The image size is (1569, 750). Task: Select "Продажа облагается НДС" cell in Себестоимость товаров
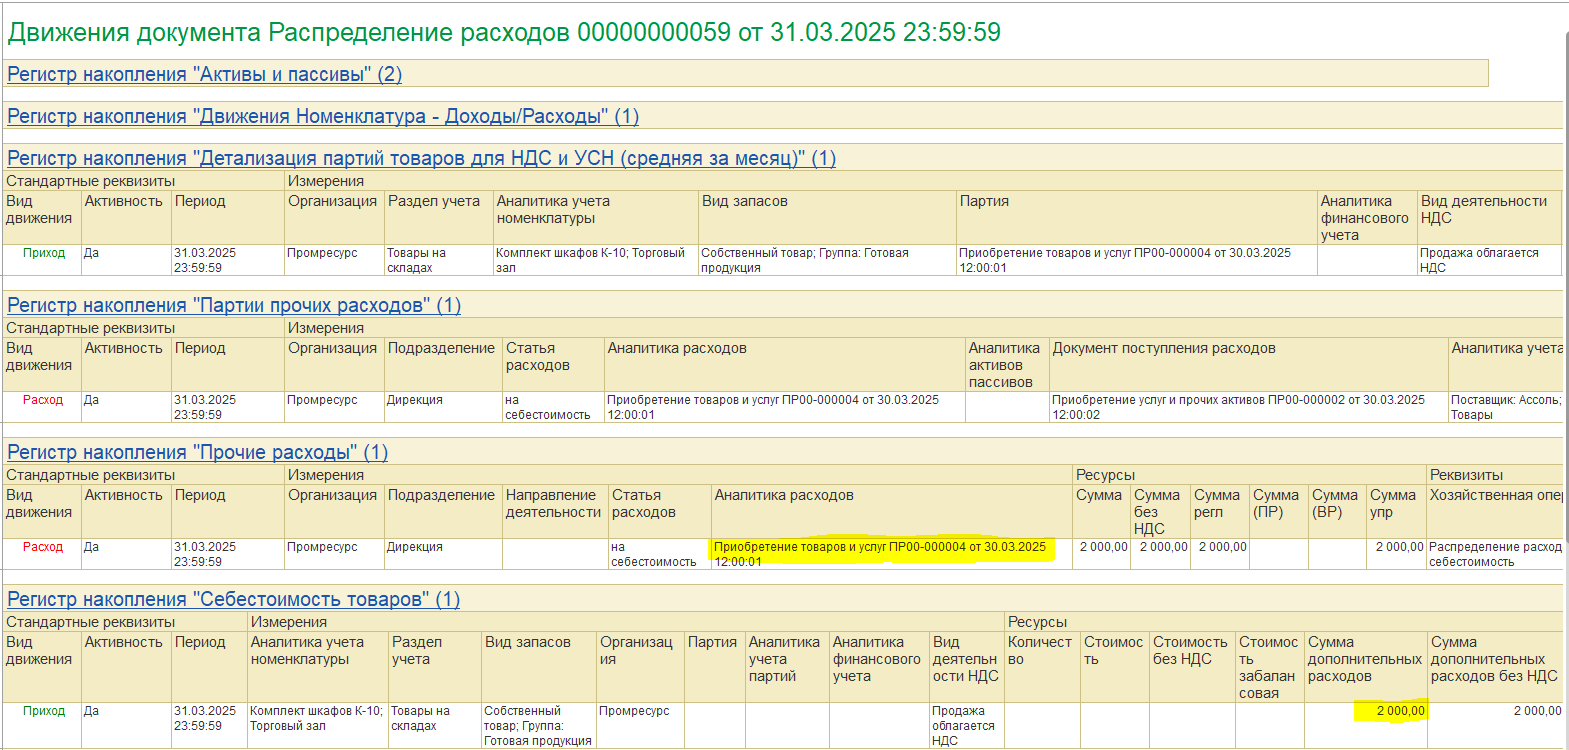coord(963,725)
